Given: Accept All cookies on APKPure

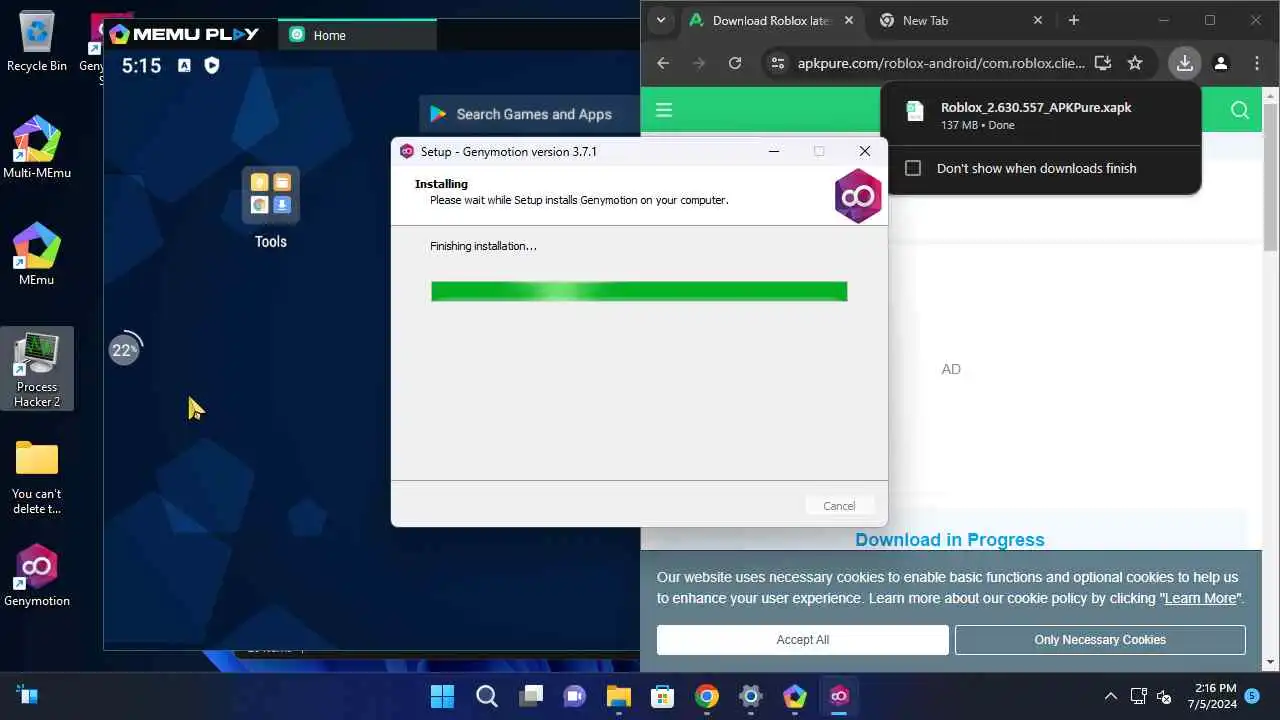Looking at the screenshot, I should click(x=802, y=640).
